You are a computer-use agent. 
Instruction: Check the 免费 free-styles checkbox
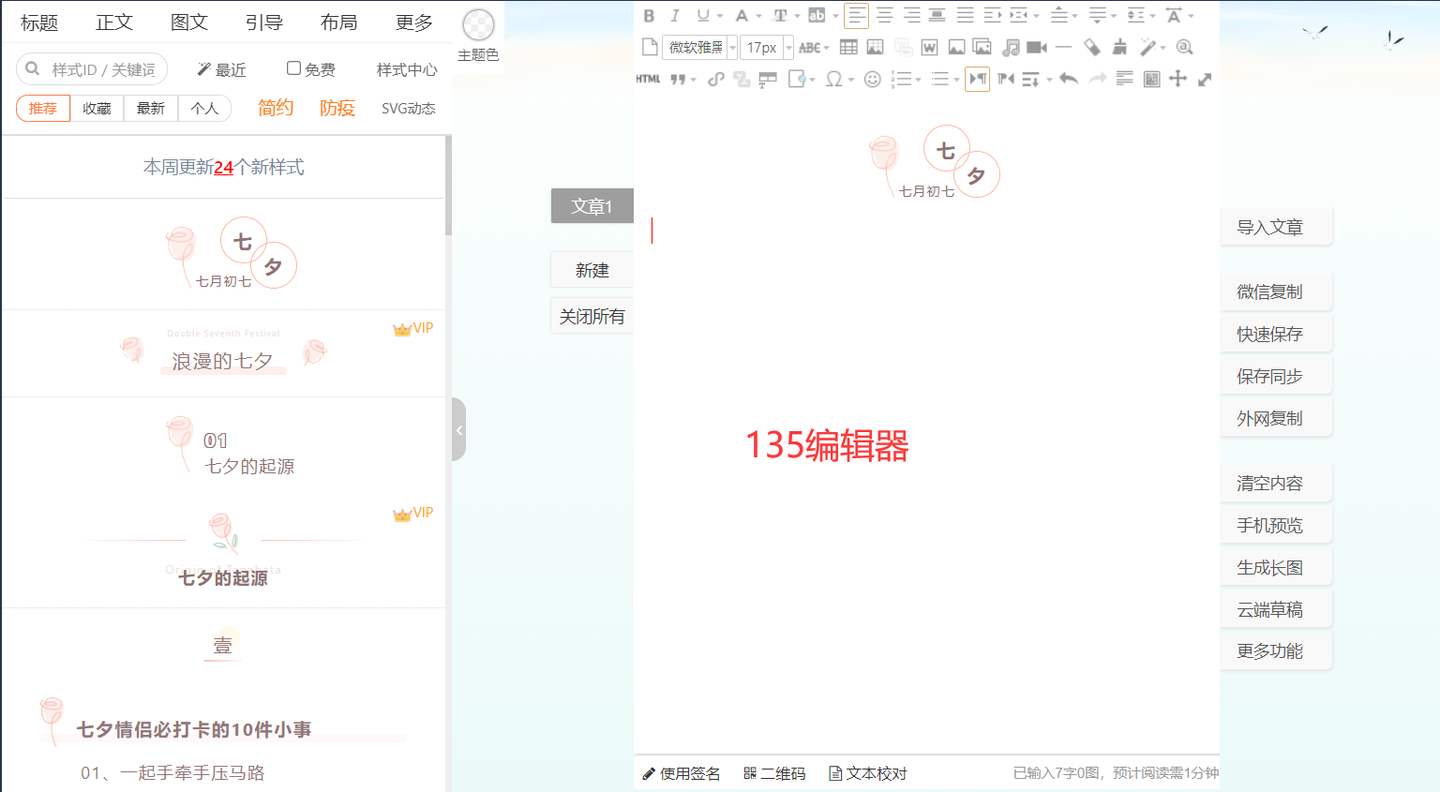pos(294,68)
